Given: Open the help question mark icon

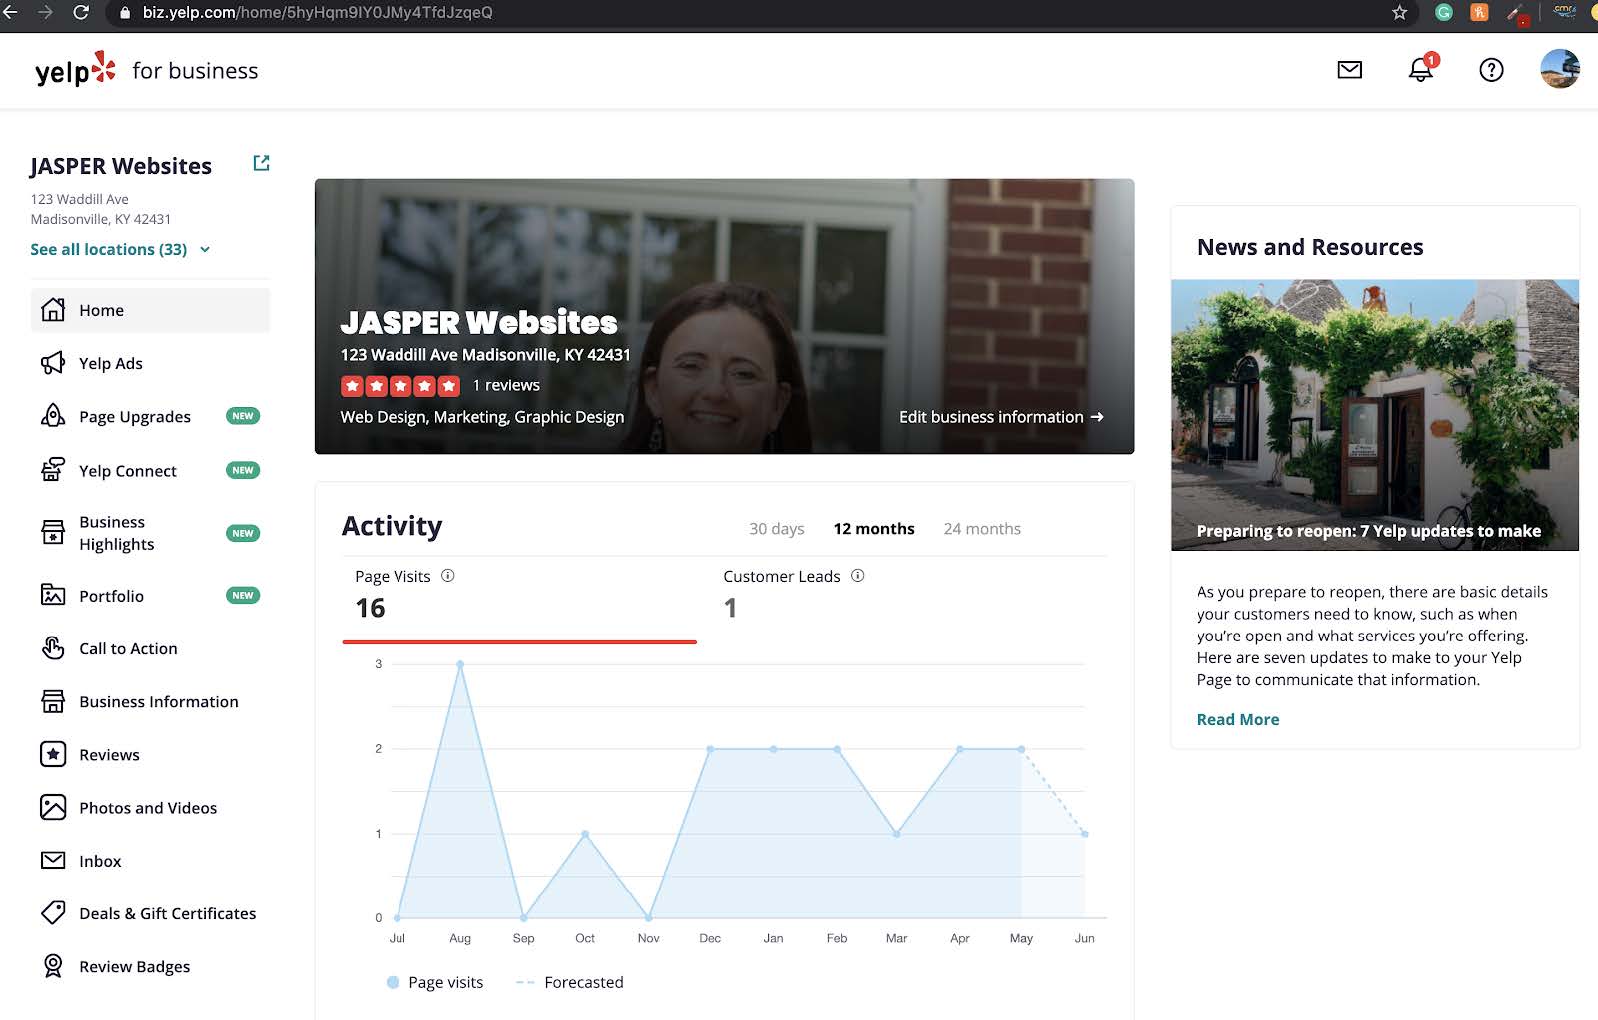Looking at the screenshot, I should pyautogui.click(x=1490, y=70).
